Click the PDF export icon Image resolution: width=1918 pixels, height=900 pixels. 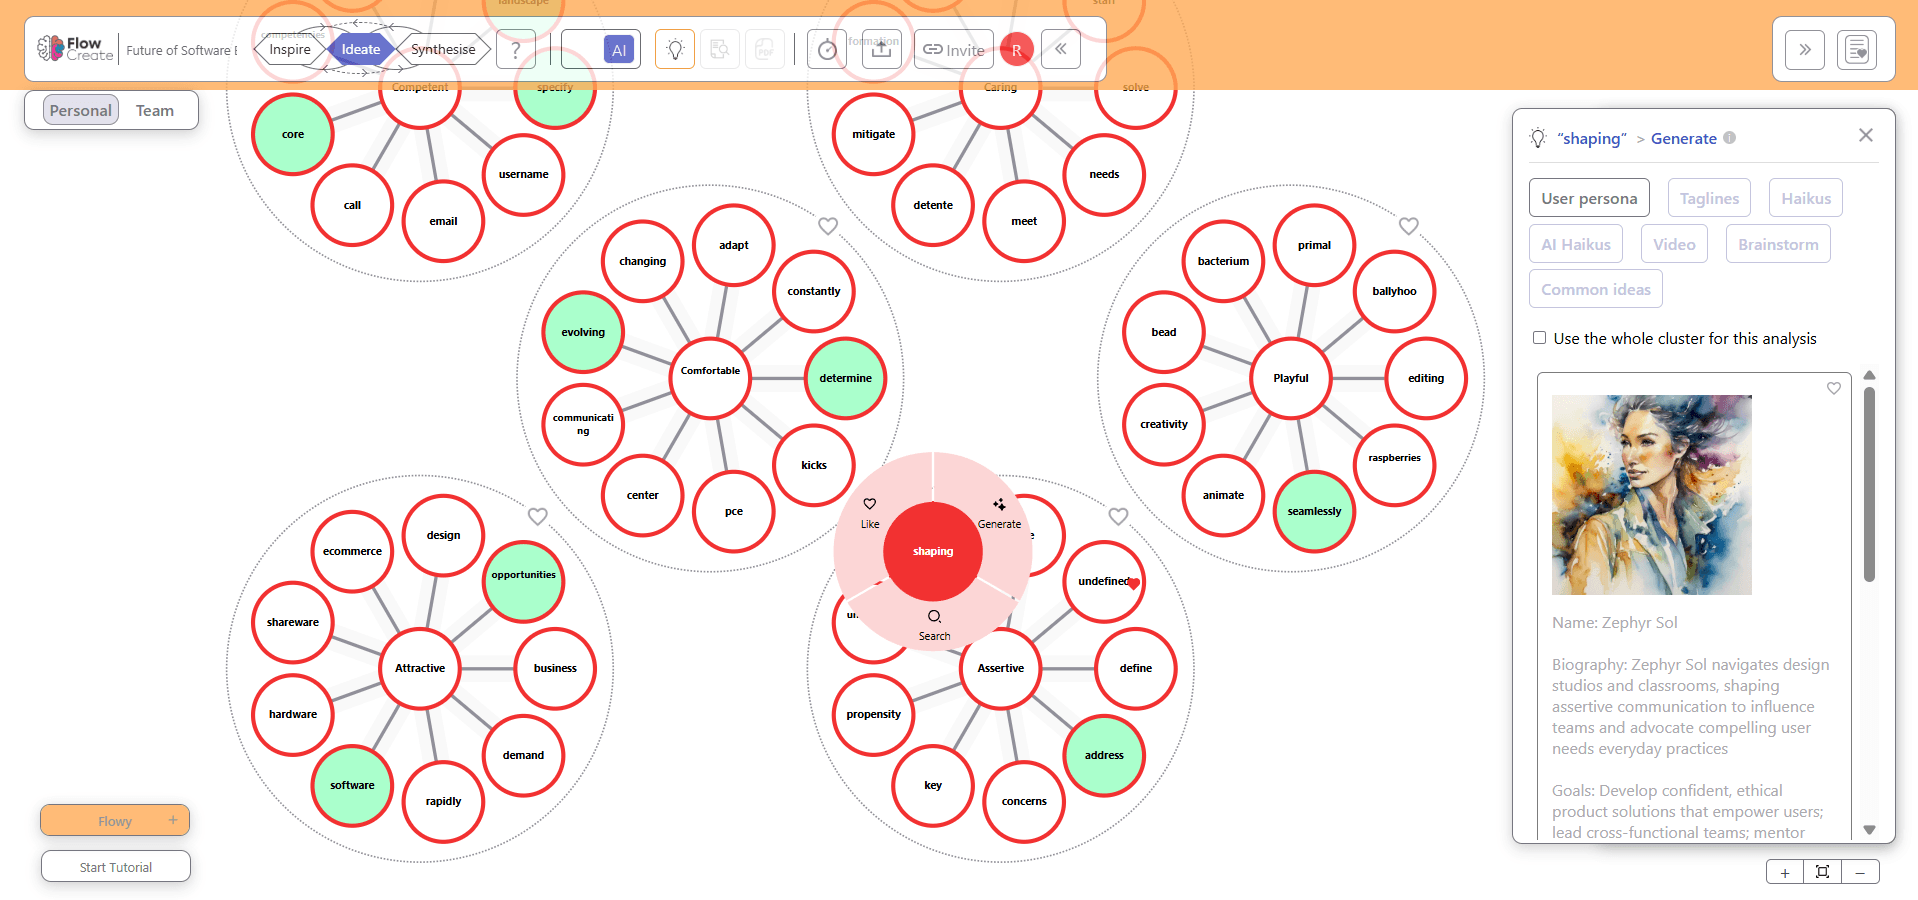(764, 49)
